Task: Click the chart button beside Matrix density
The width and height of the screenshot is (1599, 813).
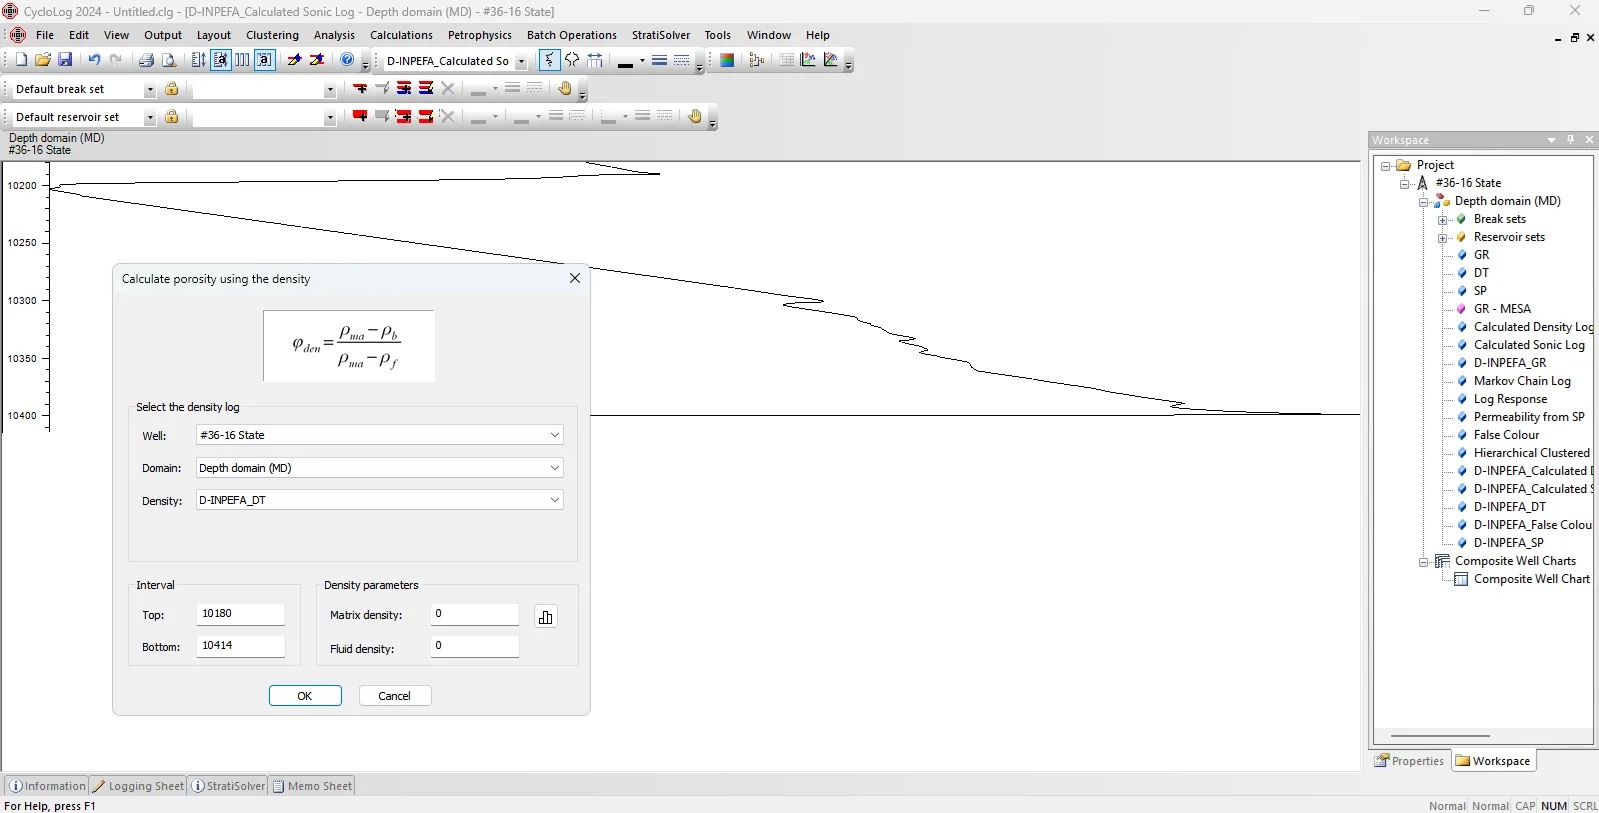Action: (x=545, y=617)
